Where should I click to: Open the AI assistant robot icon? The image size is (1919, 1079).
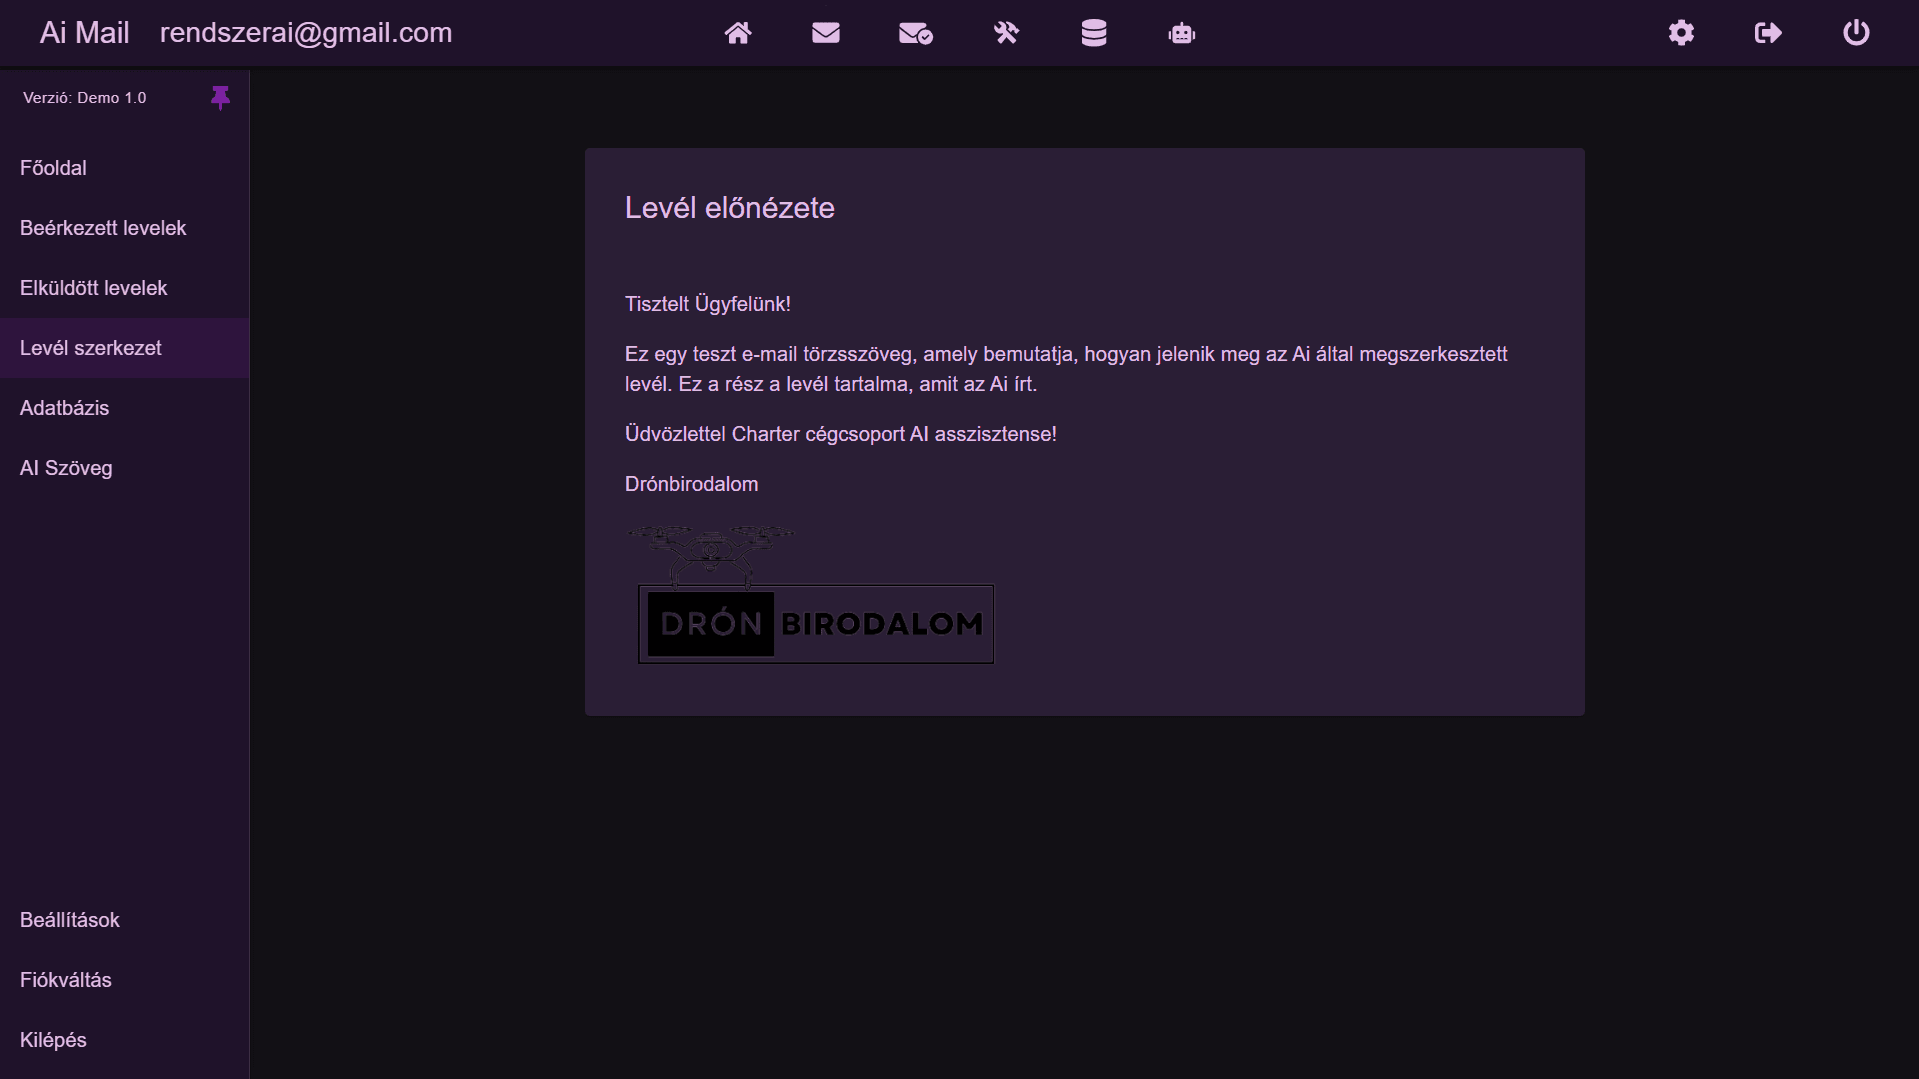click(x=1181, y=33)
